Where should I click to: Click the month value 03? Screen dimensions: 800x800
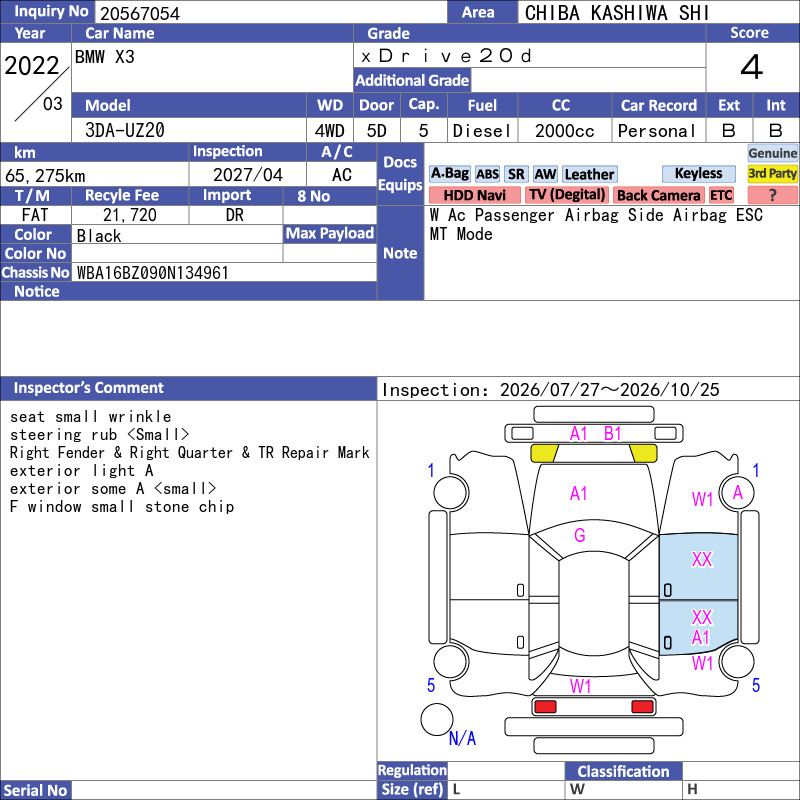pyautogui.click(x=53, y=104)
